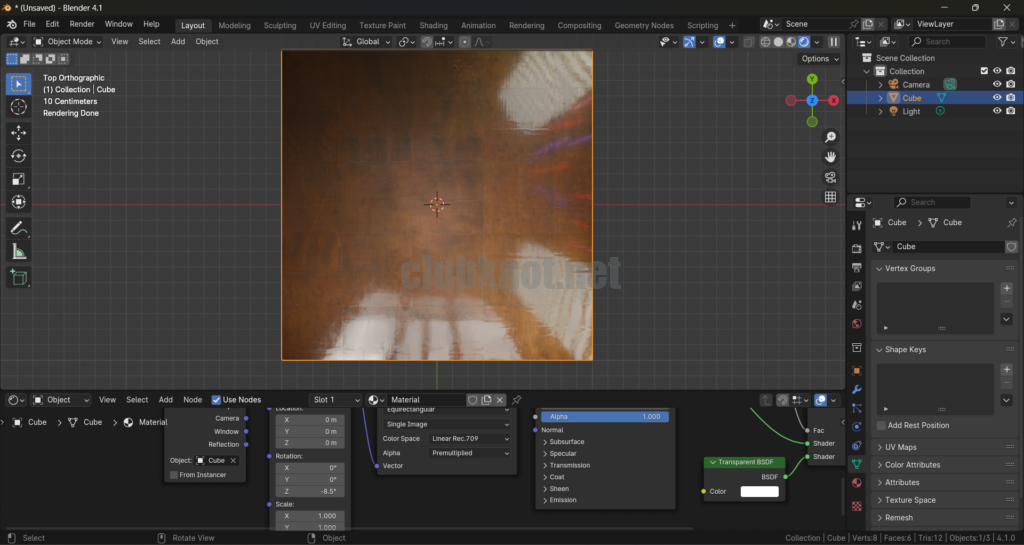Activate the Annotate tool
The width and height of the screenshot is (1024, 545).
click(19, 229)
